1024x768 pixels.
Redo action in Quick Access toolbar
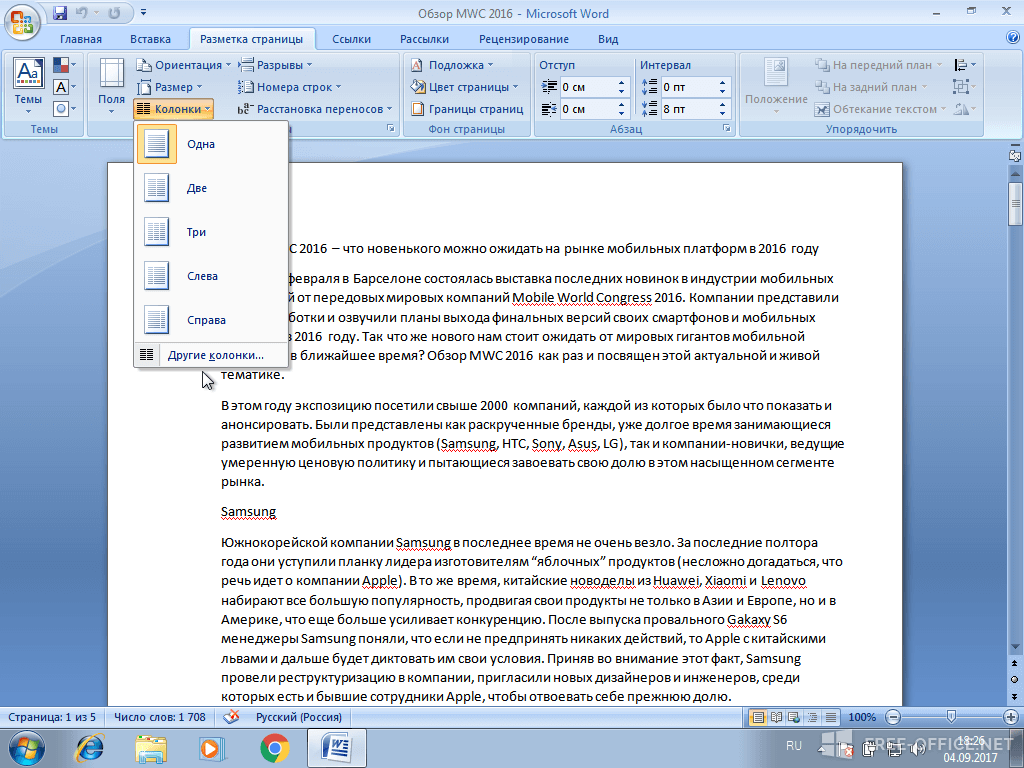pyautogui.click(x=114, y=12)
